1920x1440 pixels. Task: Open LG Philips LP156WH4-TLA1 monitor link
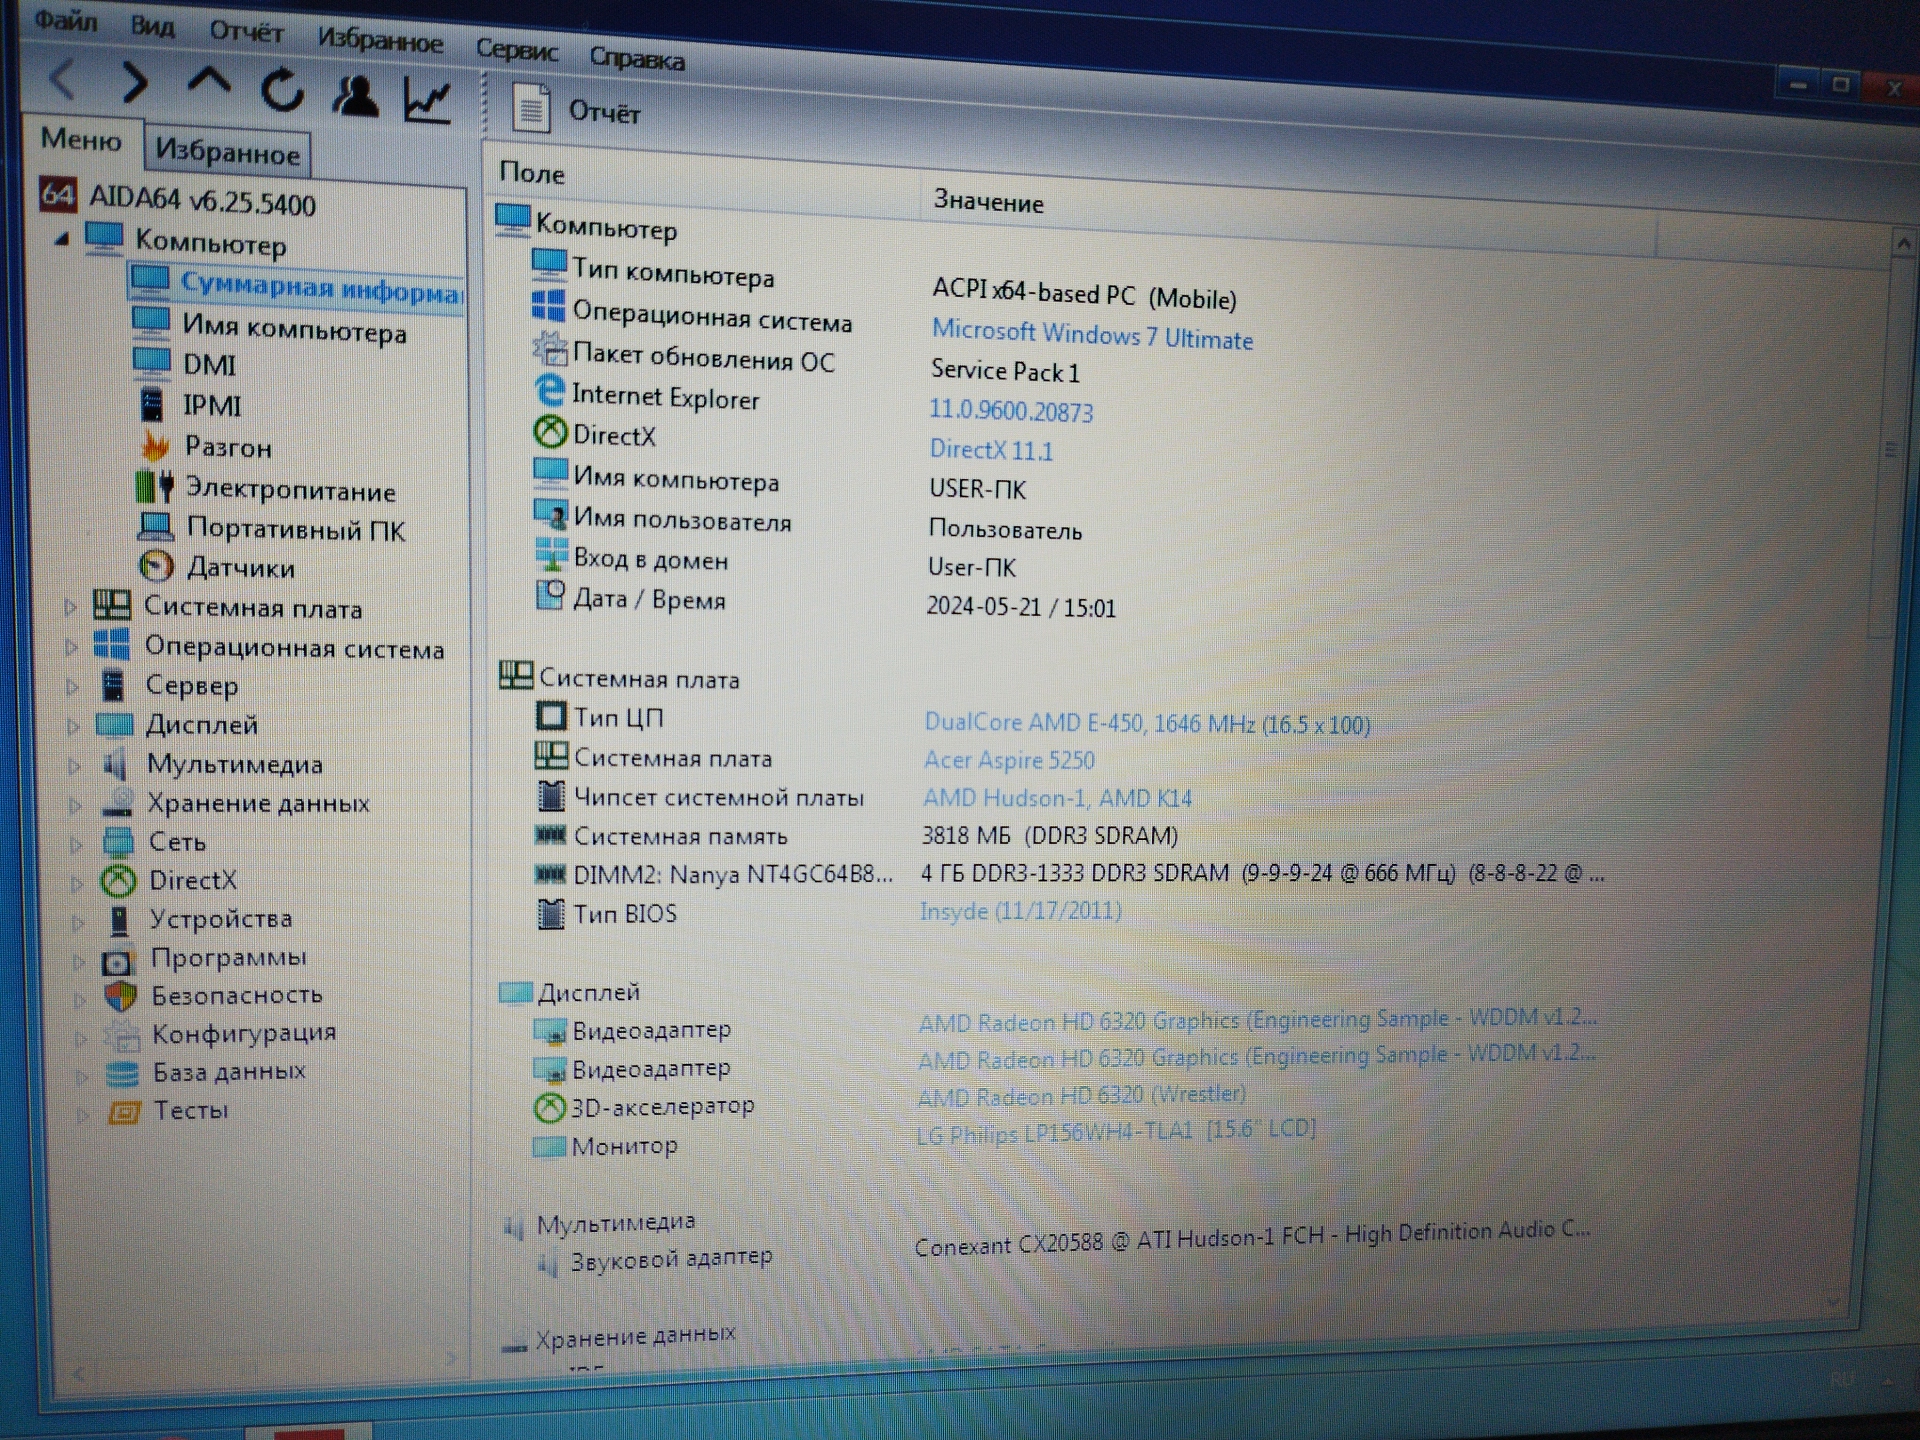click(1116, 1132)
